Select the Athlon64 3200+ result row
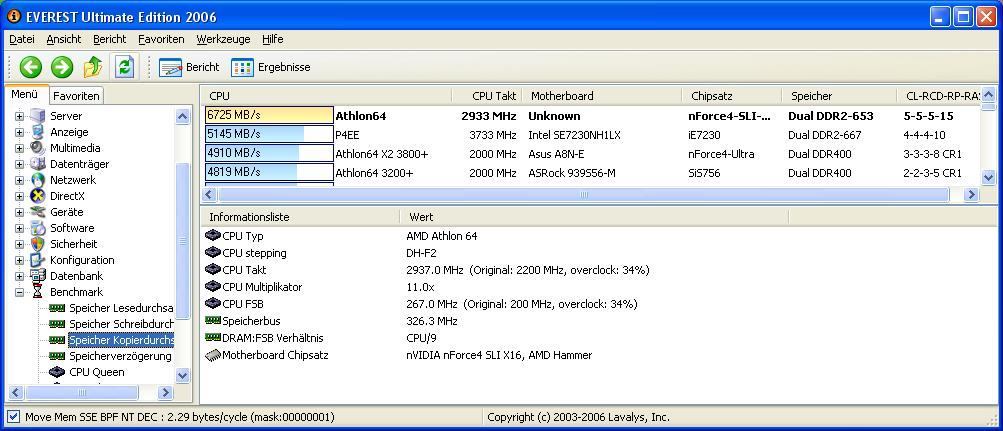 point(592,173)
